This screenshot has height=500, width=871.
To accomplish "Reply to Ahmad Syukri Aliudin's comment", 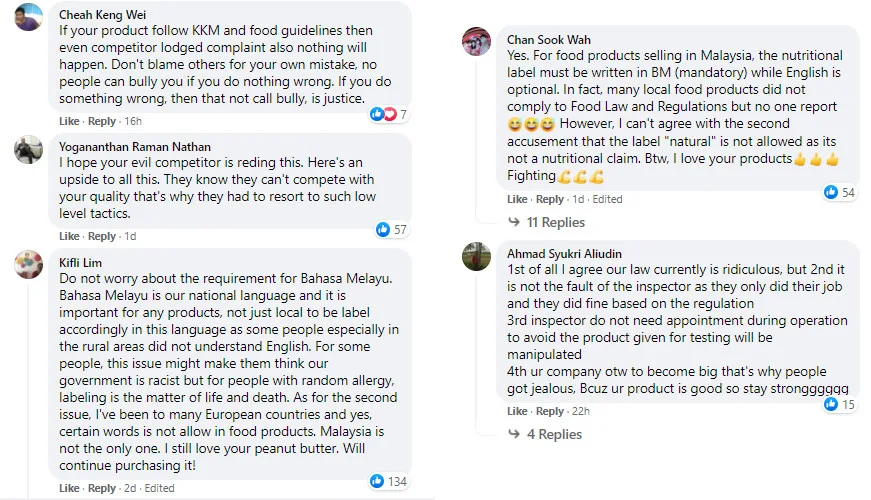I will (x=550, y=411).
